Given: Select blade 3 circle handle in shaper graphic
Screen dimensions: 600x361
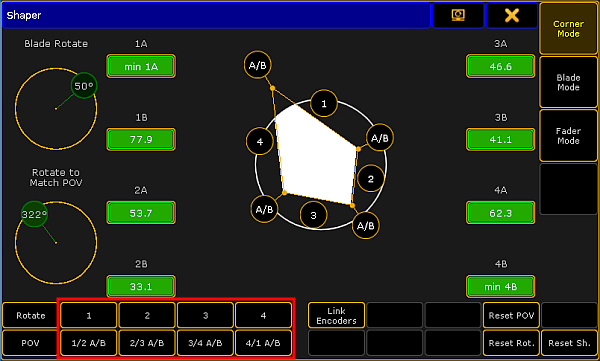Looking at the screenshot, I should tap(313, 215).
